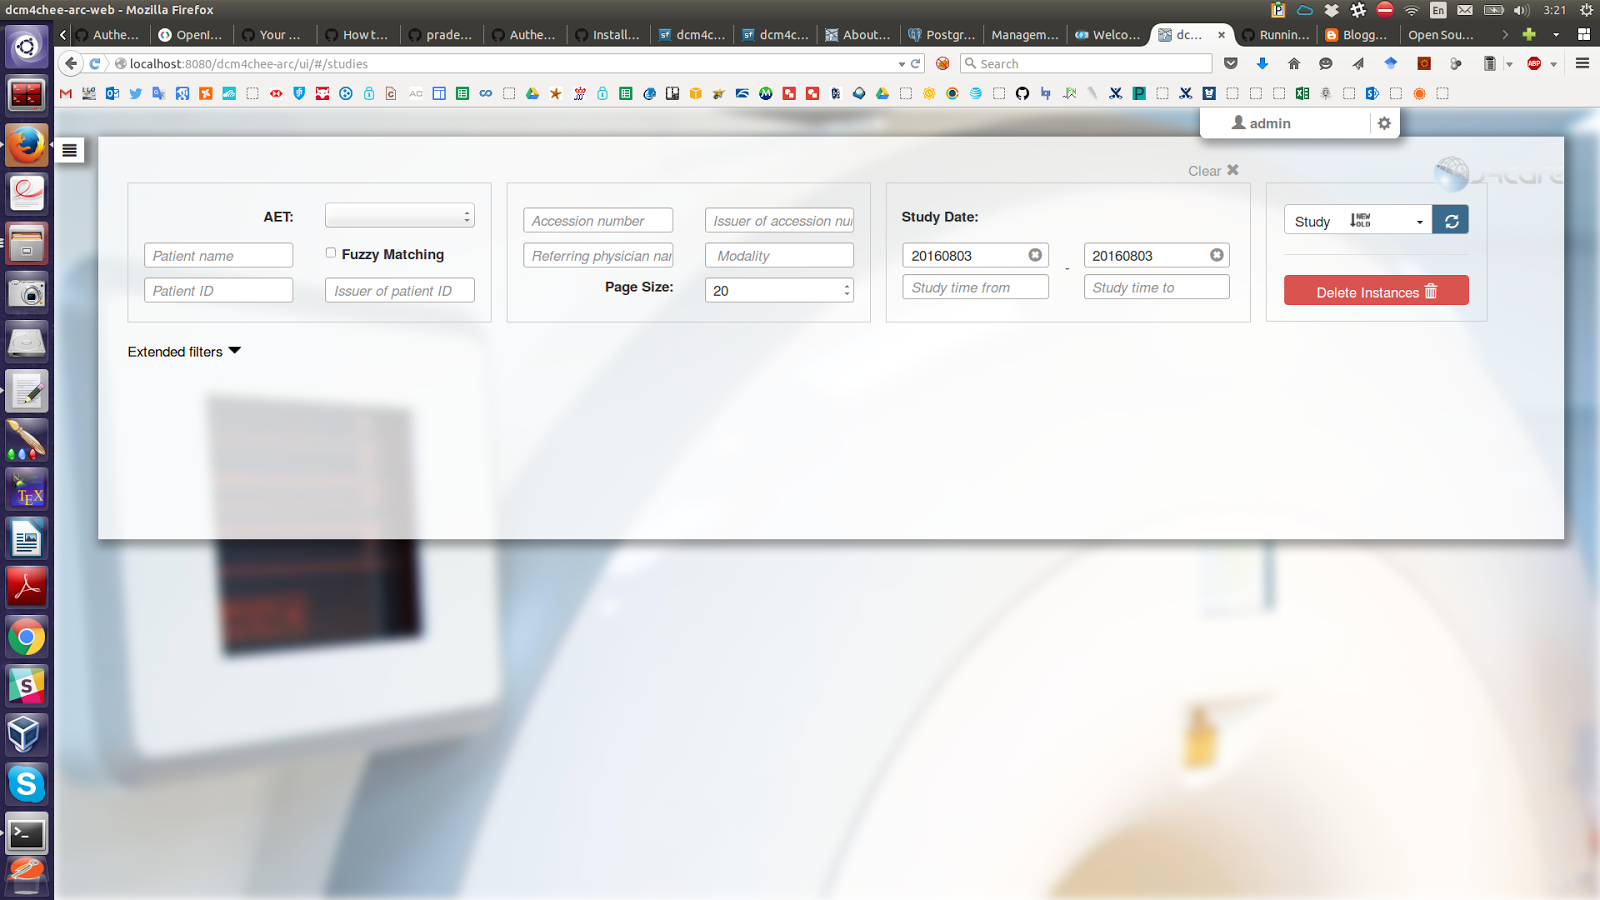Open the Google Drive bookmark icon
The width and height of the screenshot is (1600, 900).
pos(534,93)
